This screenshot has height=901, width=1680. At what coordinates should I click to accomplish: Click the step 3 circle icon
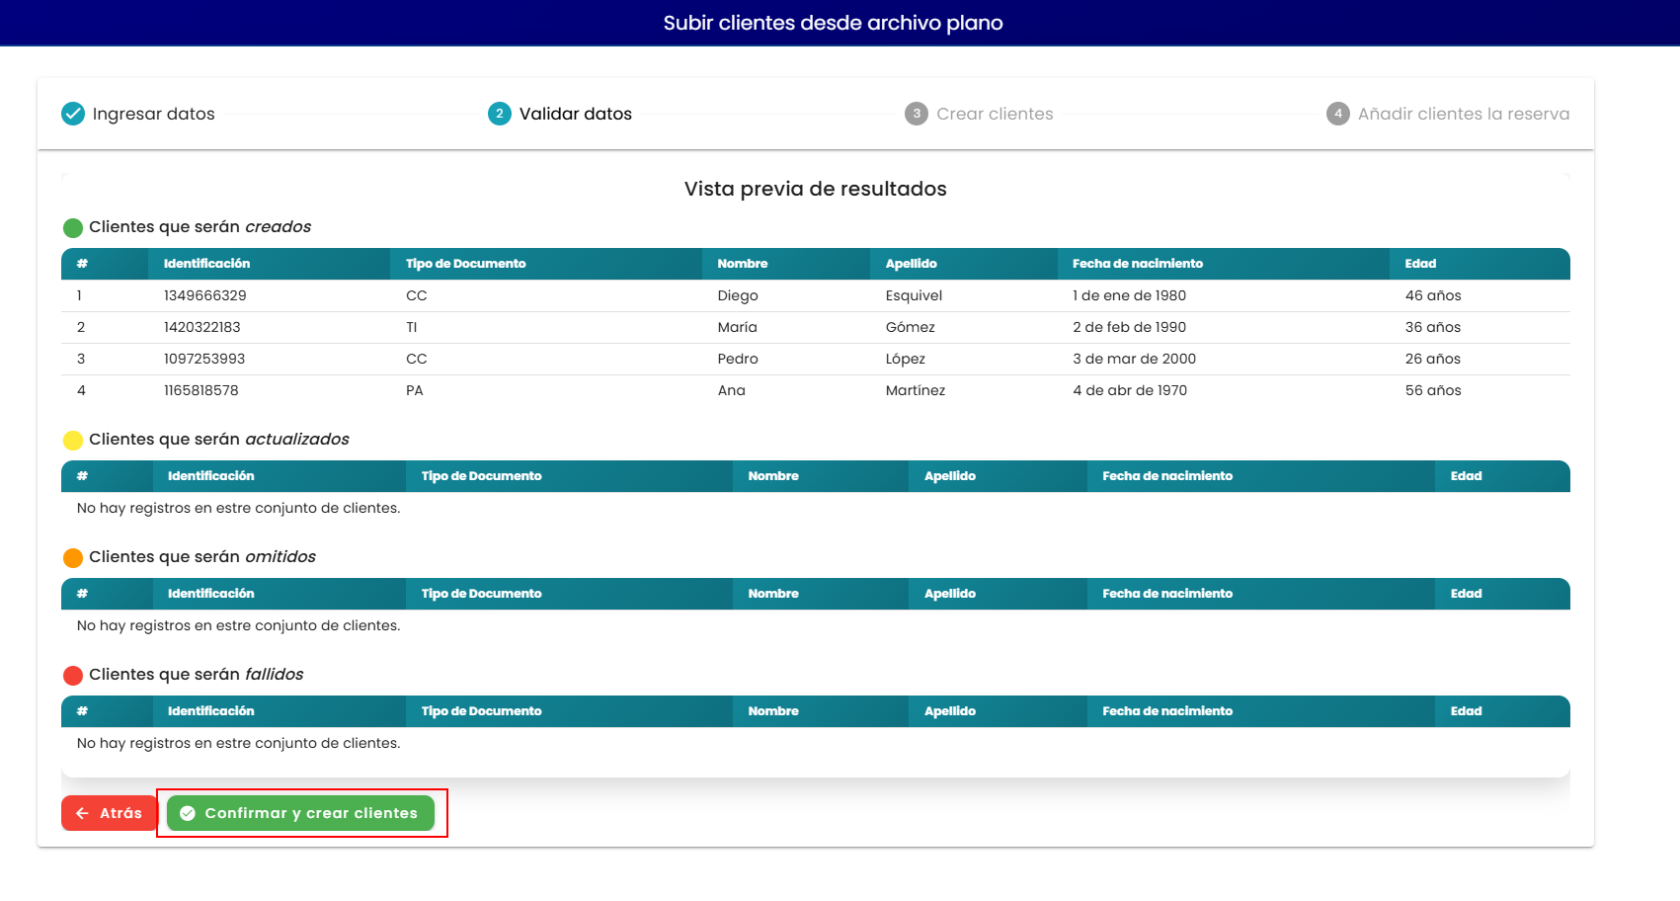[x=916, y=114]
